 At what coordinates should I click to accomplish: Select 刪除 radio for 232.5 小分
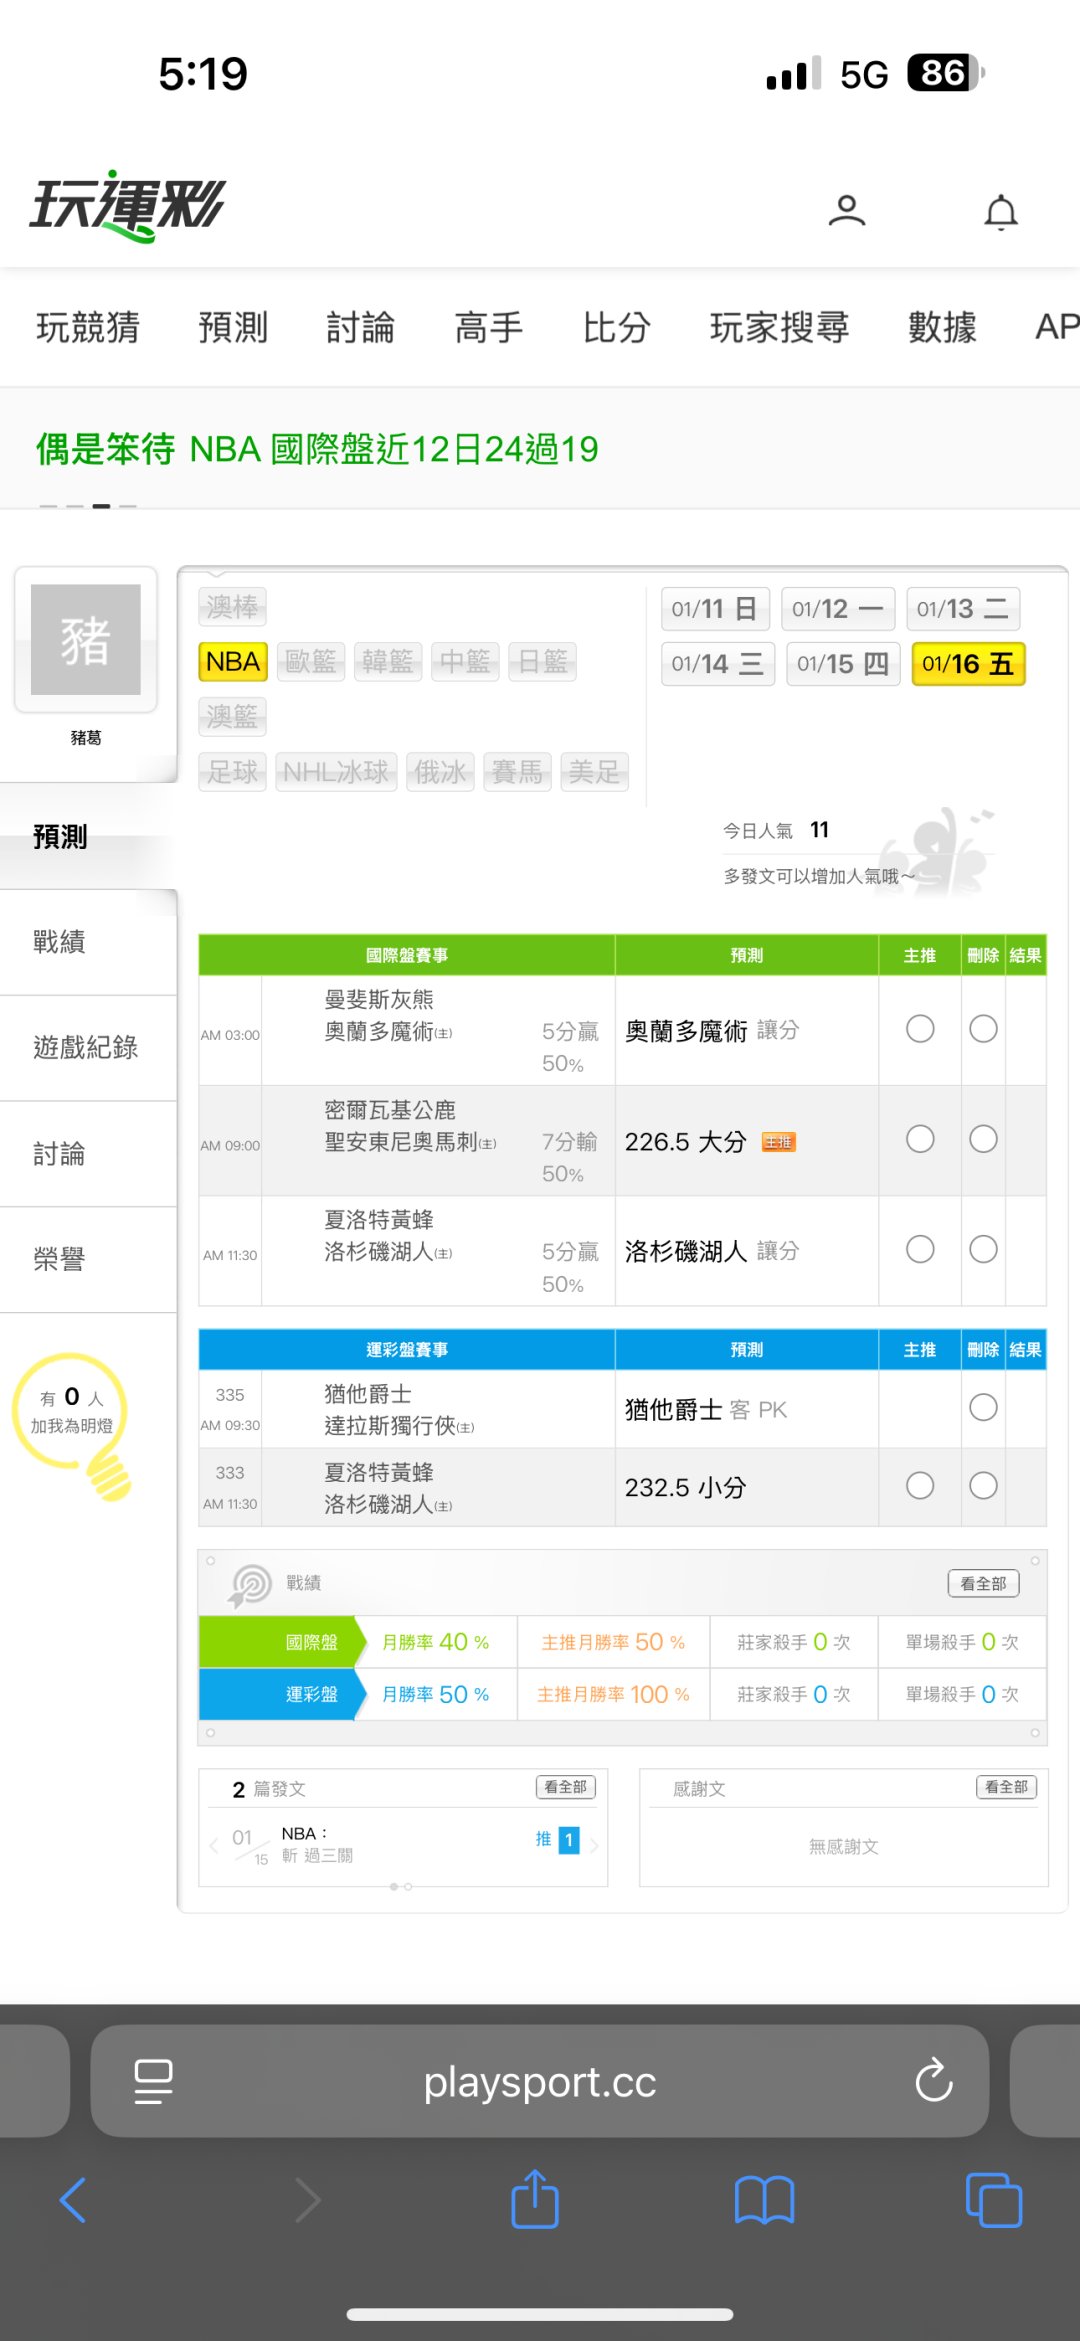point(983,1486)
